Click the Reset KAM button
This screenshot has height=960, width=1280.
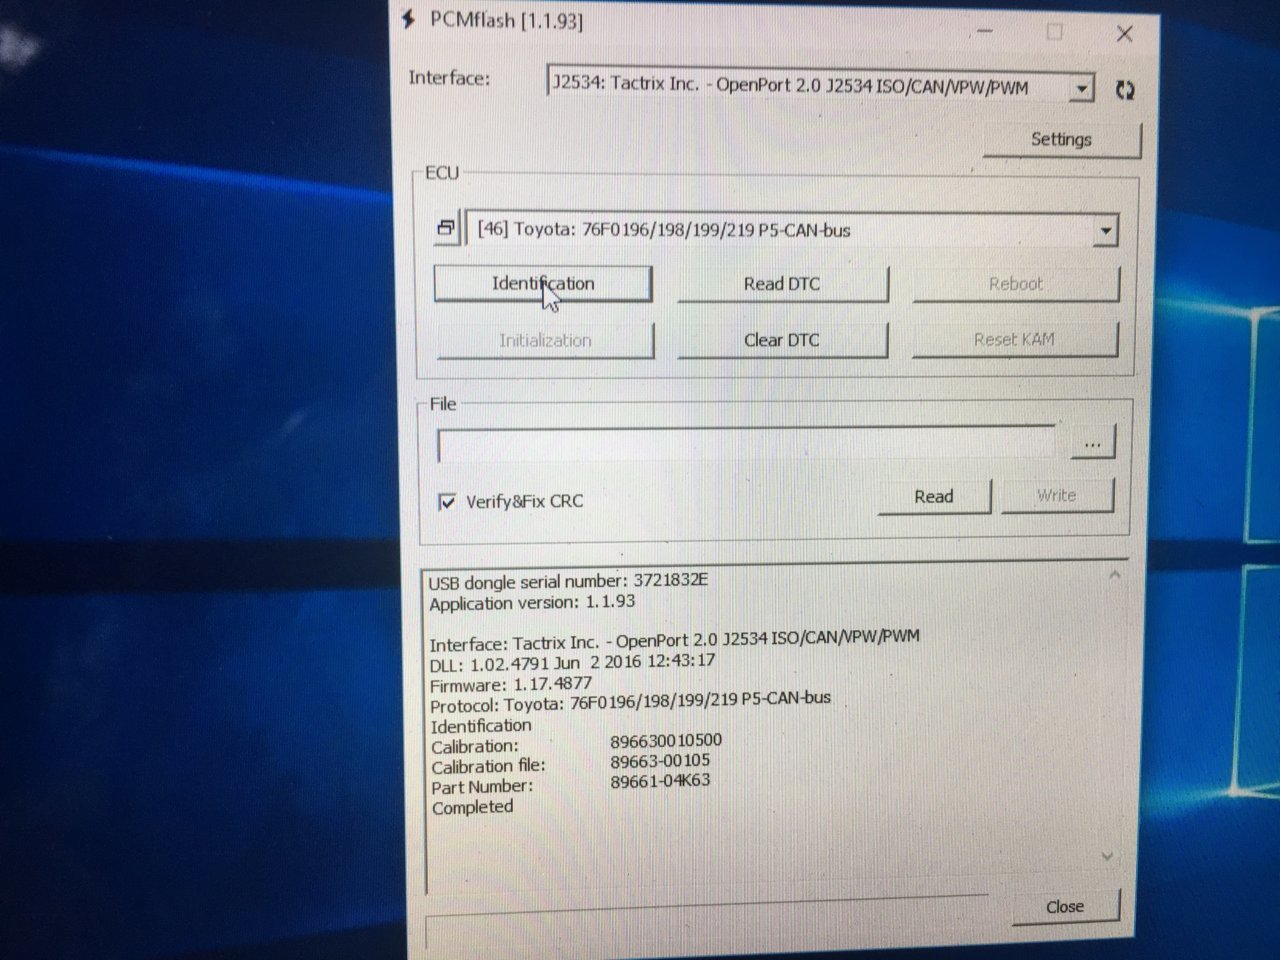point(1014,339)
